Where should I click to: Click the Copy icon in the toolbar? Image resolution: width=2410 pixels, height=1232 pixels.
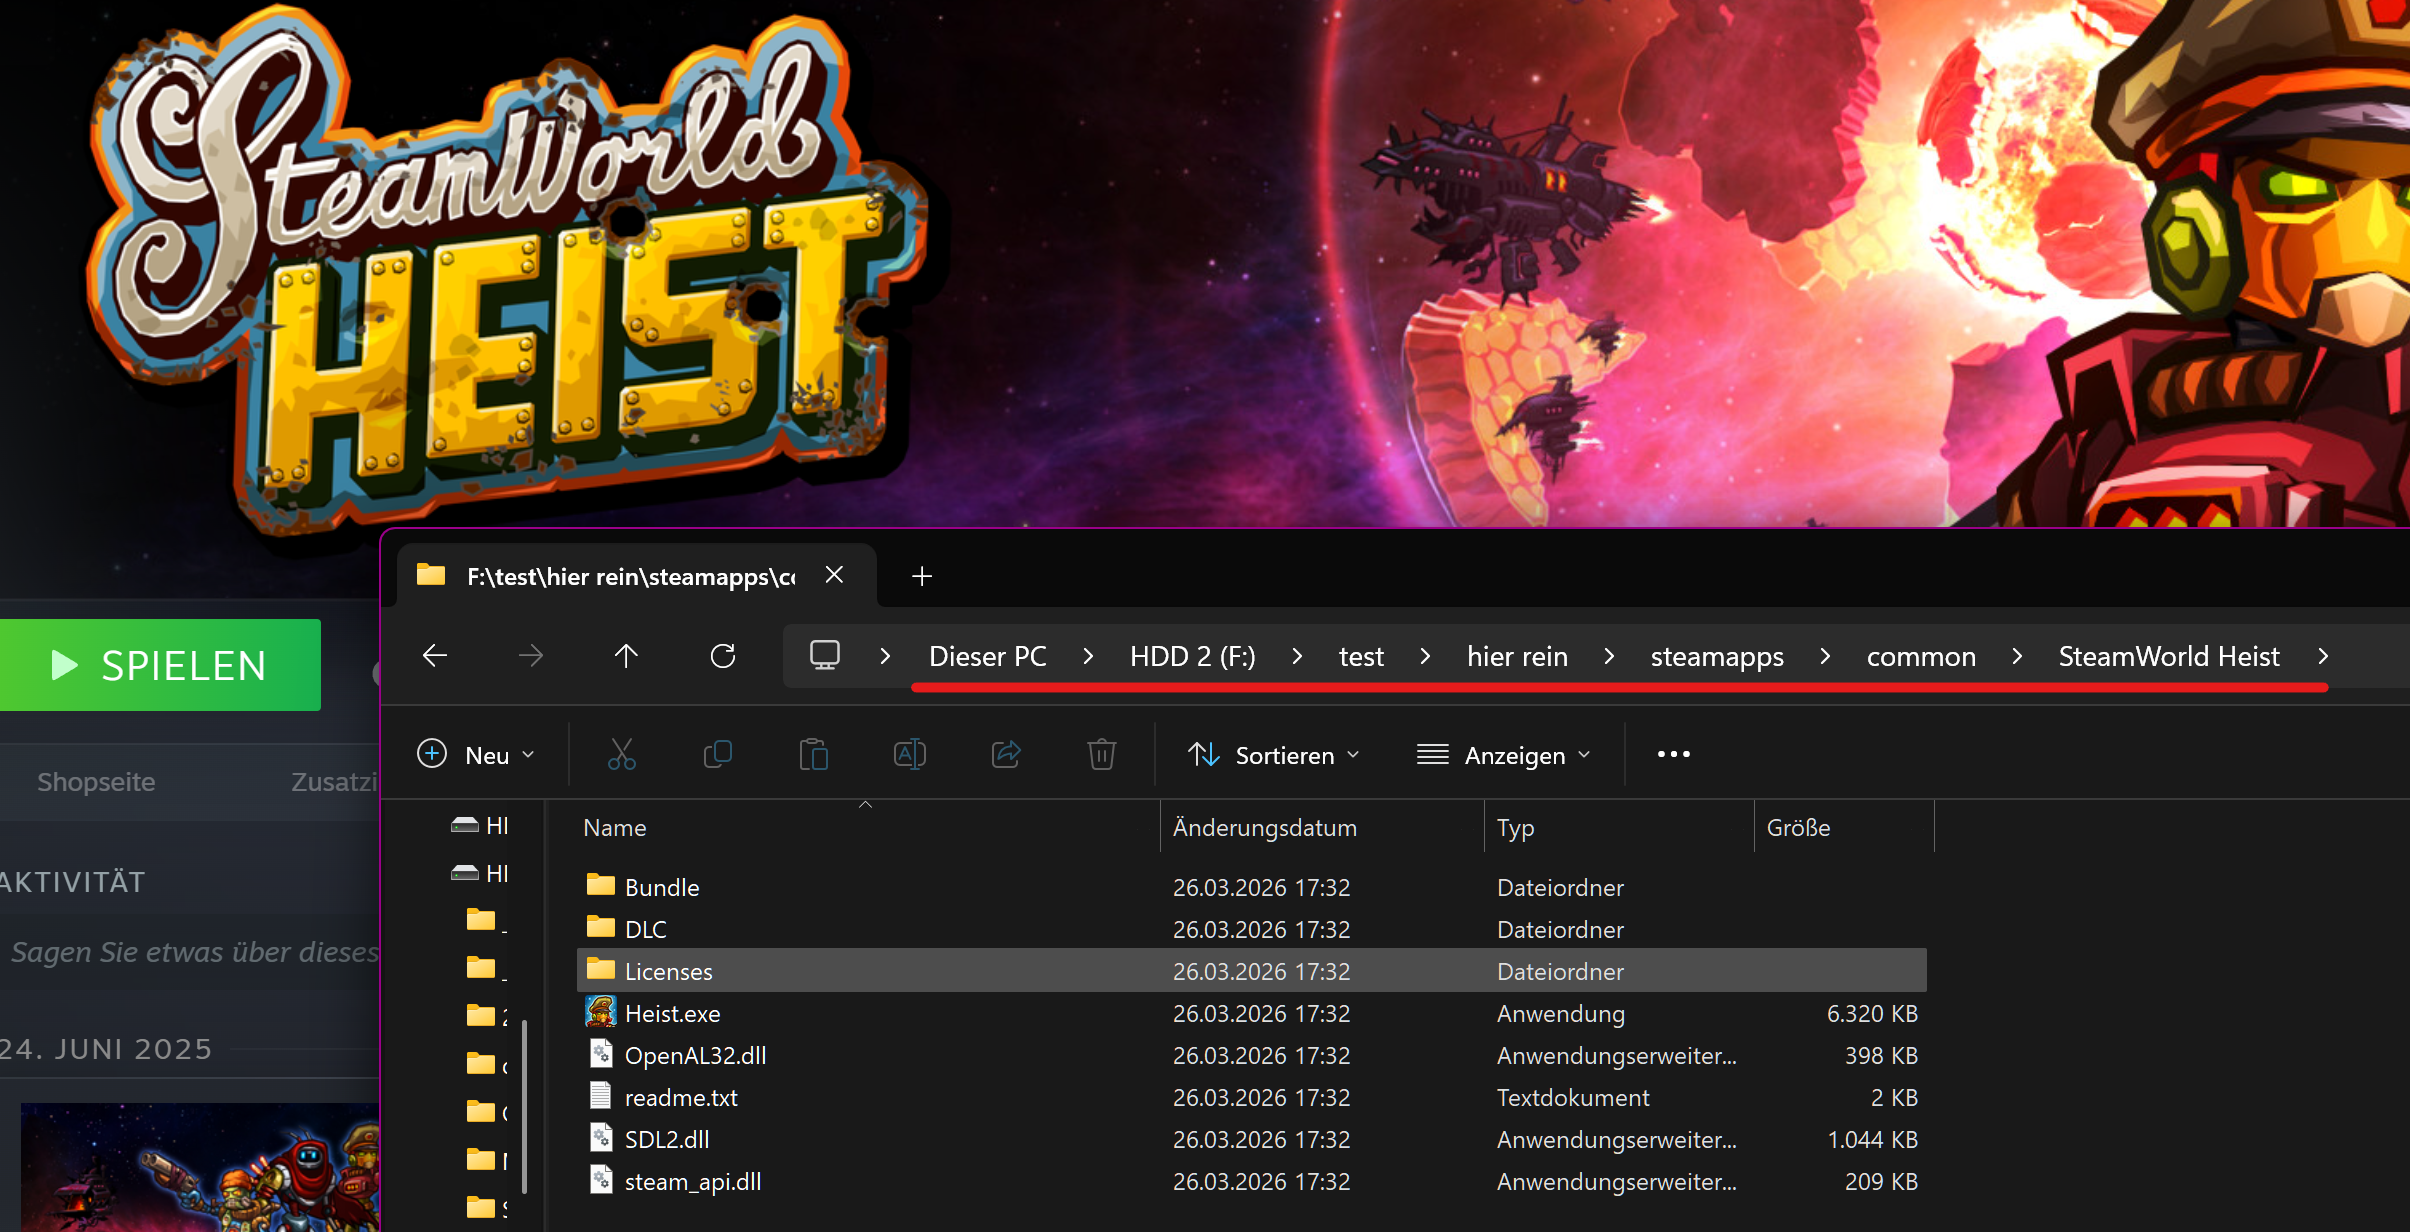click(x=717, y=754)
